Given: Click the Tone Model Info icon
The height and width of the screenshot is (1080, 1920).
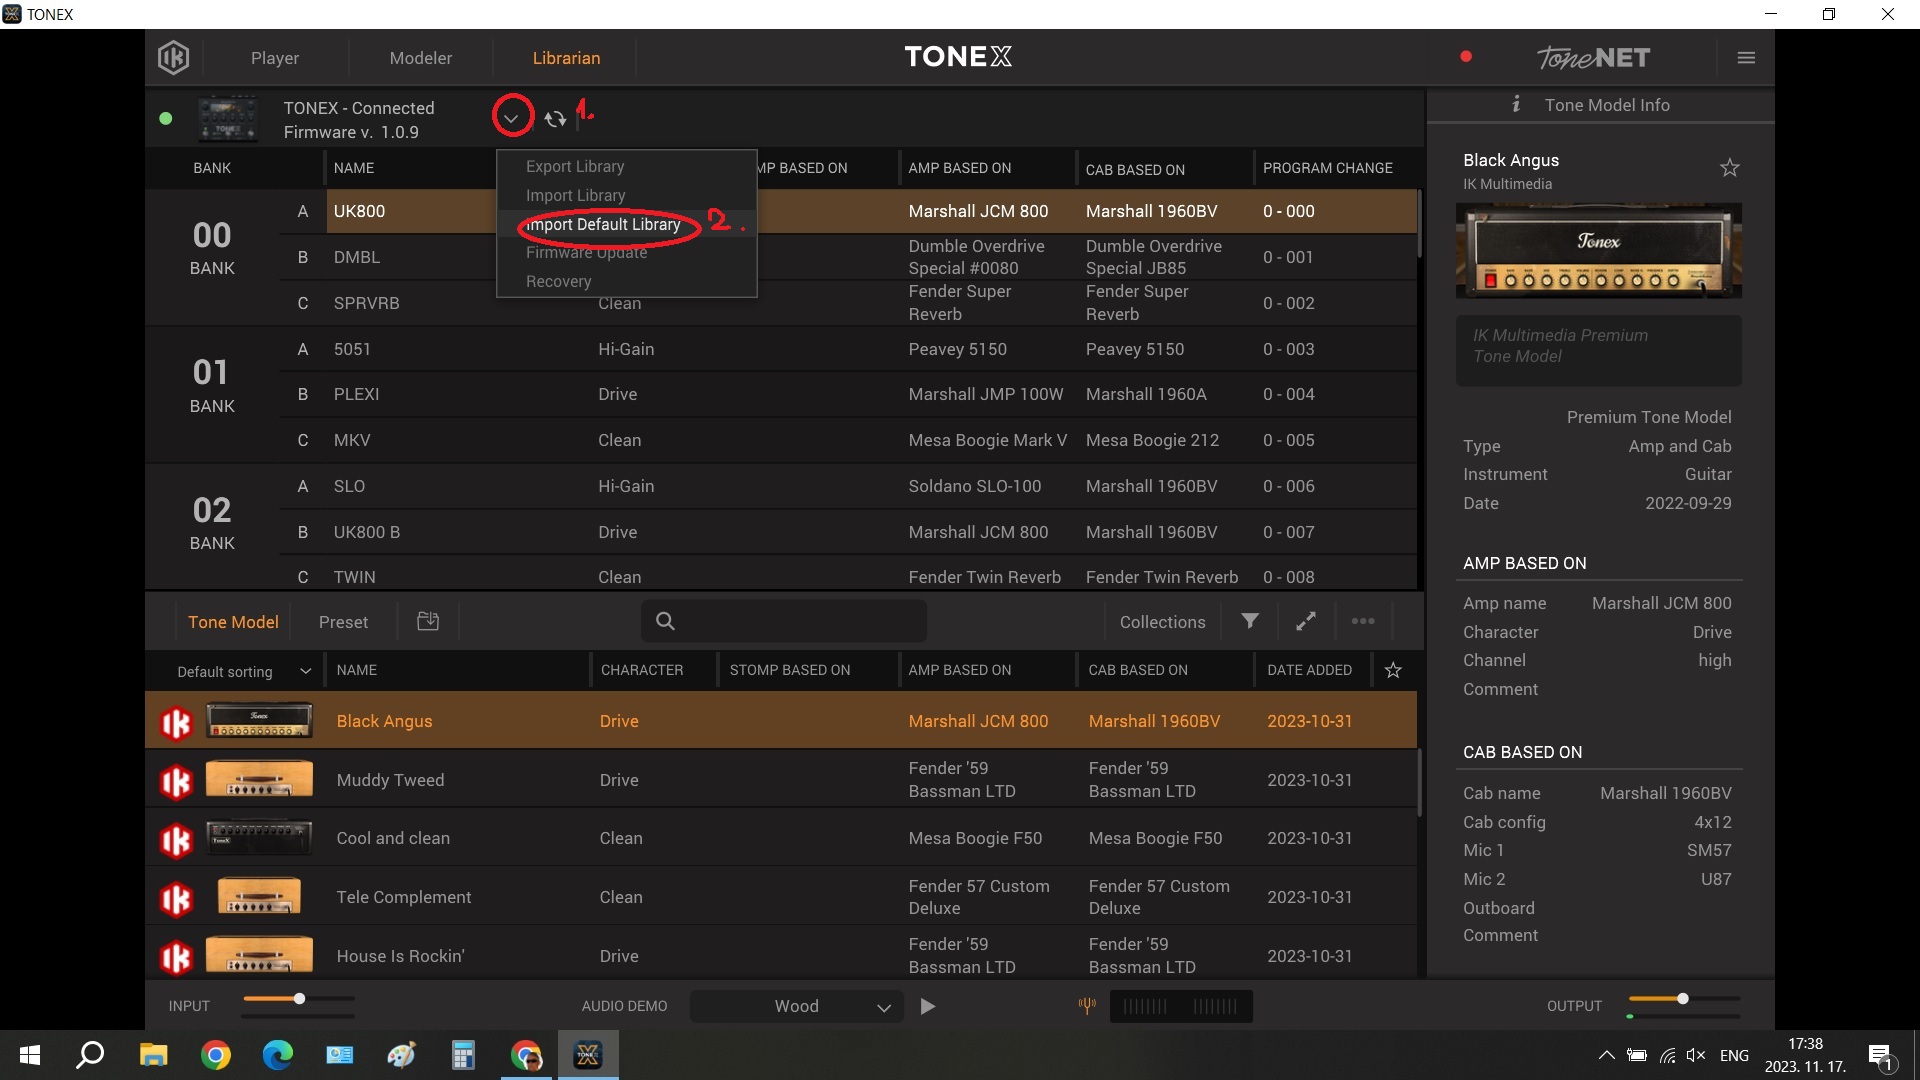Looking at the screenshot, I should pos(1516,104).
